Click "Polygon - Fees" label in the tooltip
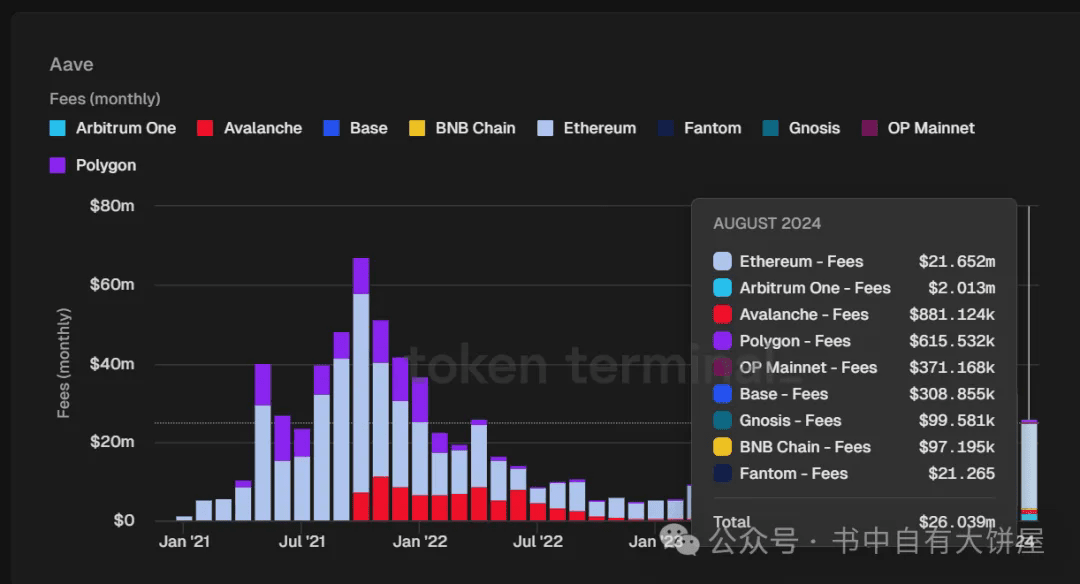The height and width of the screenshot is (584, 1080). coord(795,341)
